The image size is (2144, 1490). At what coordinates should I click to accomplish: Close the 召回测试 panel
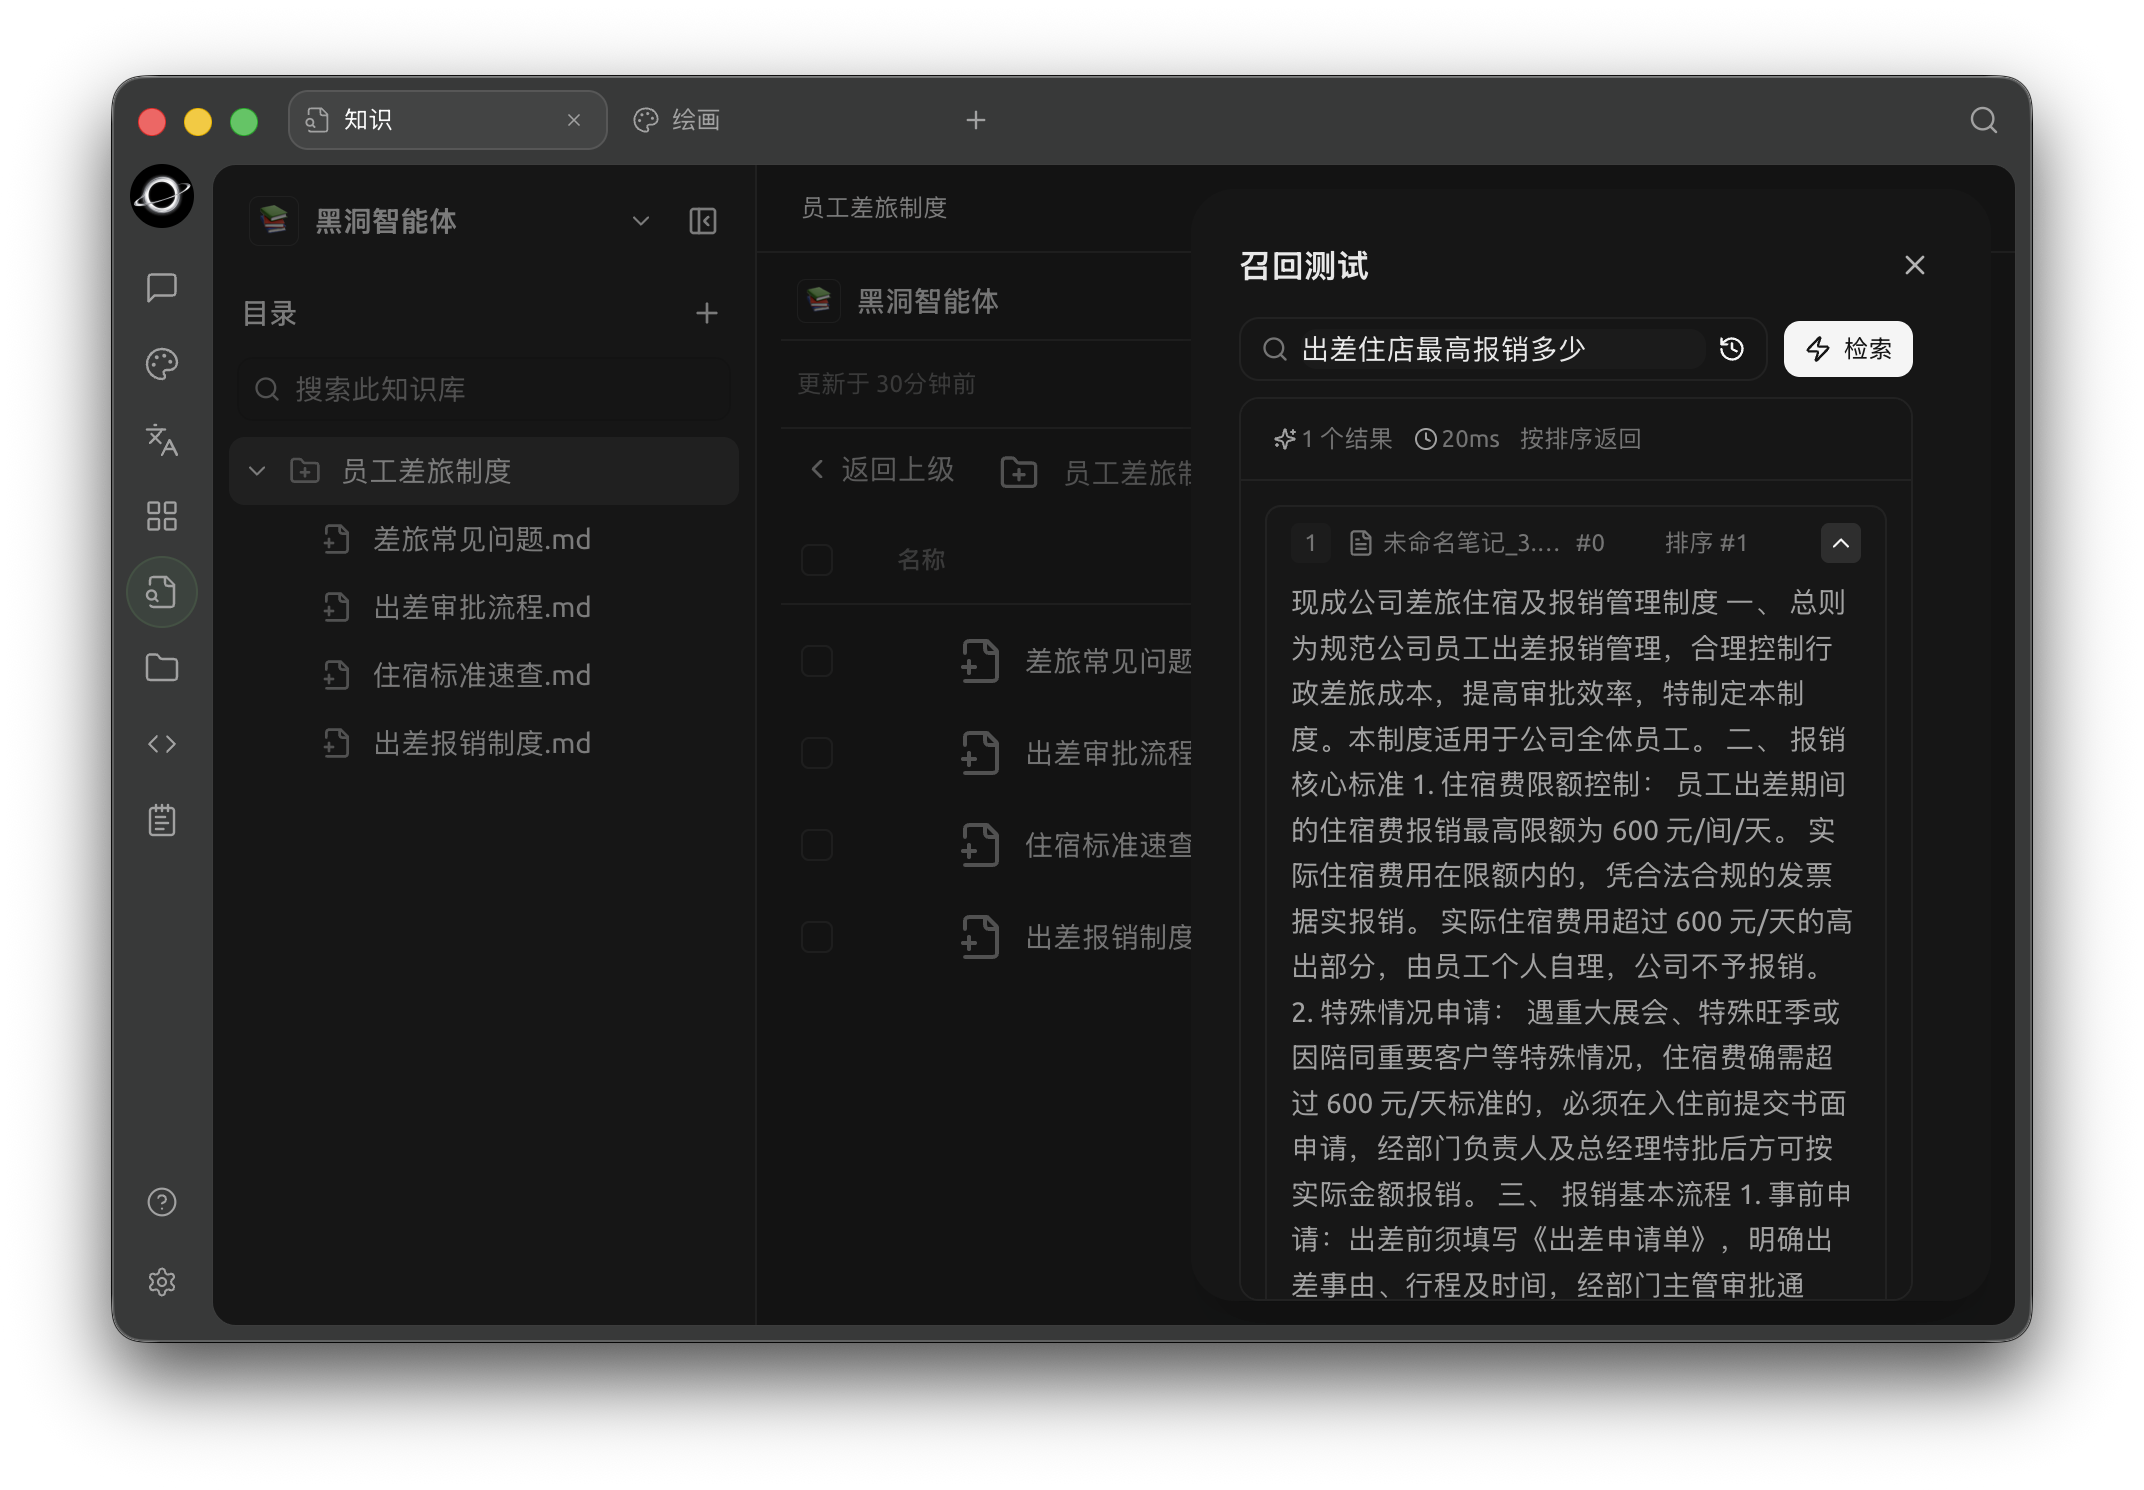pyautogui.click(x=1914, y=265)
